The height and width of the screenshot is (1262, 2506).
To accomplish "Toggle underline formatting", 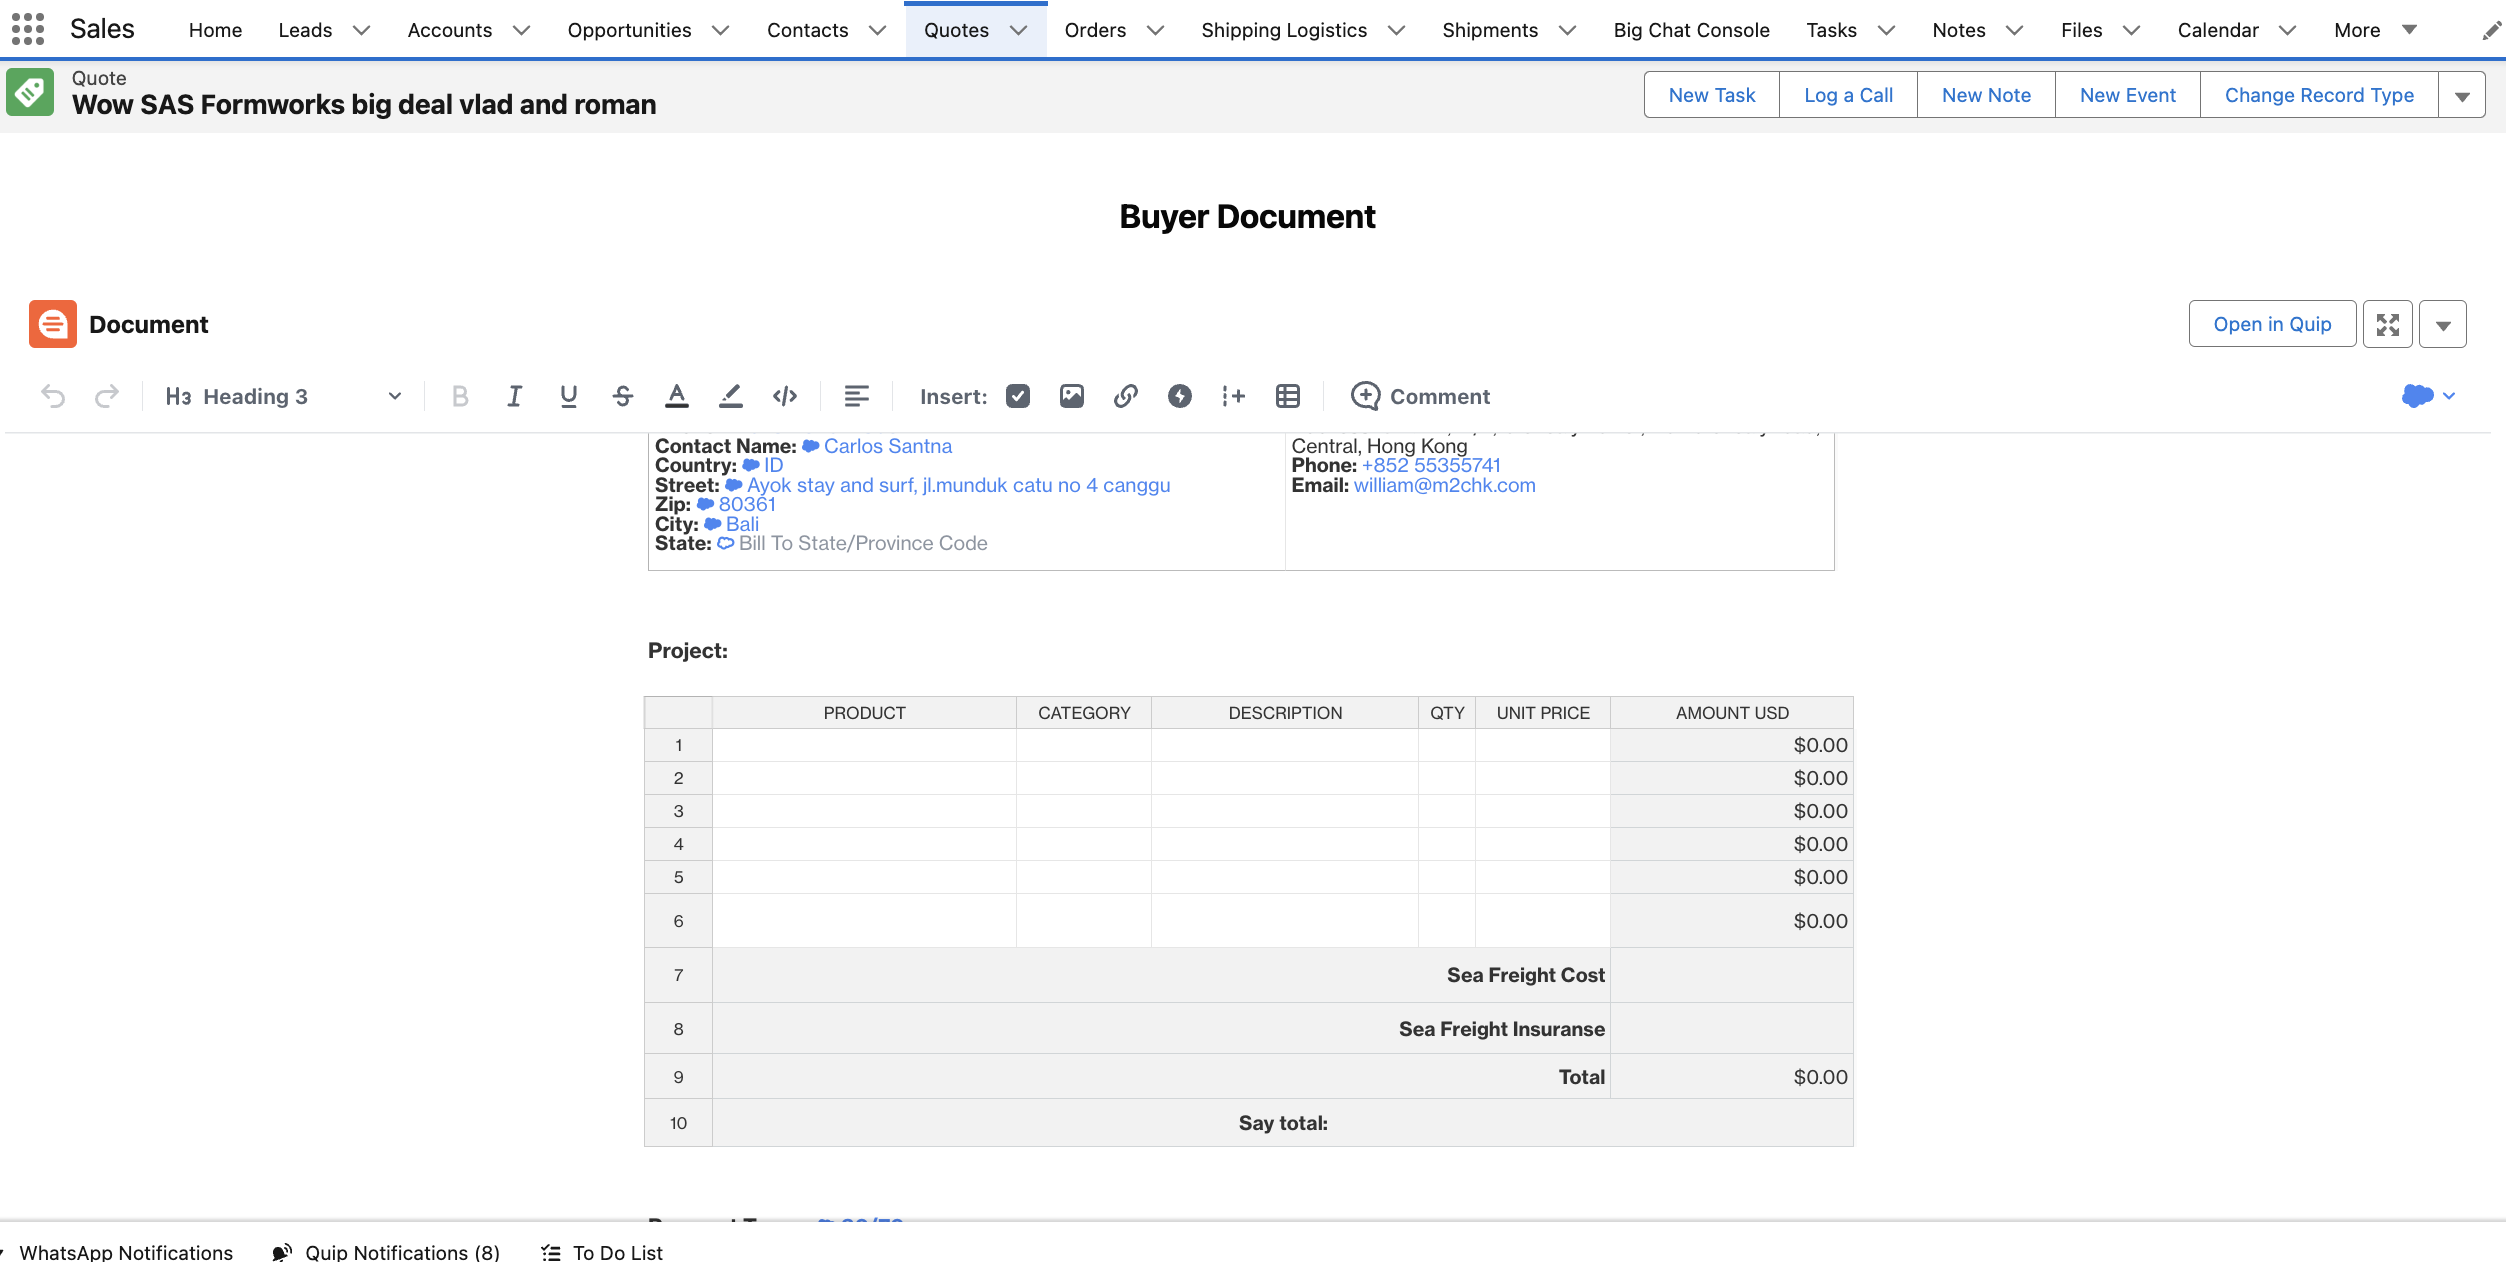I will pyautogui.click(x=568, y=396).
